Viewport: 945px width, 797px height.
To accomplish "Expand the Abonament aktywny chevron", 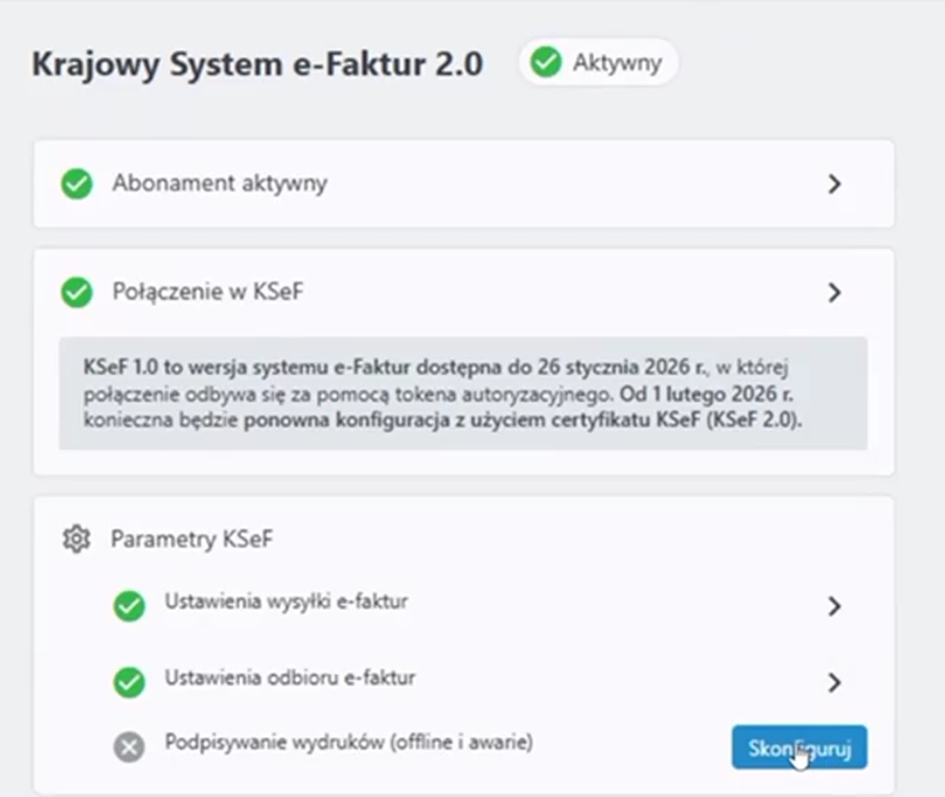I will (x=835, y=184).
